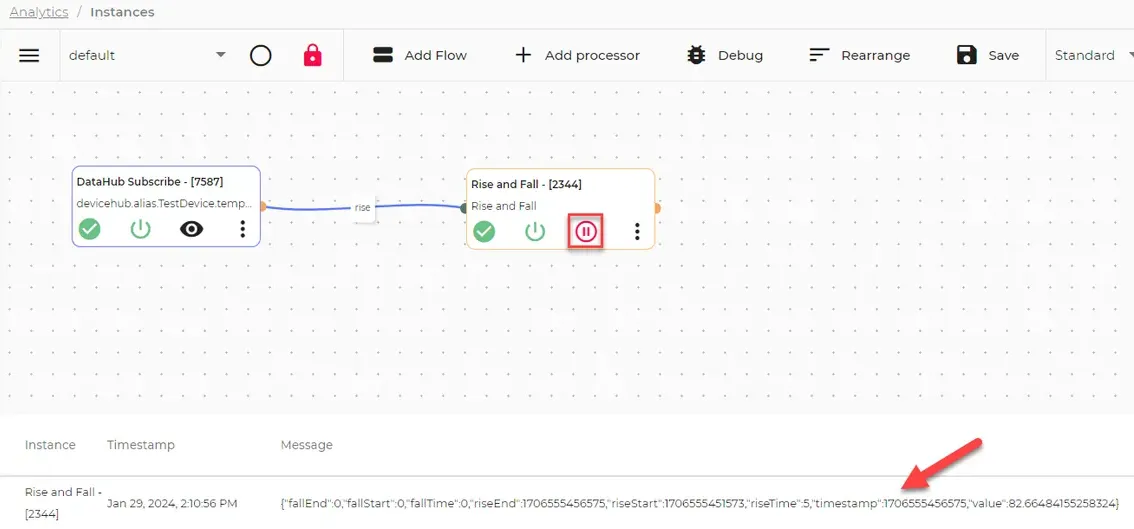Open the Standard dropdown
The width and height of the screenshot is (1134, 529).
1094,55
